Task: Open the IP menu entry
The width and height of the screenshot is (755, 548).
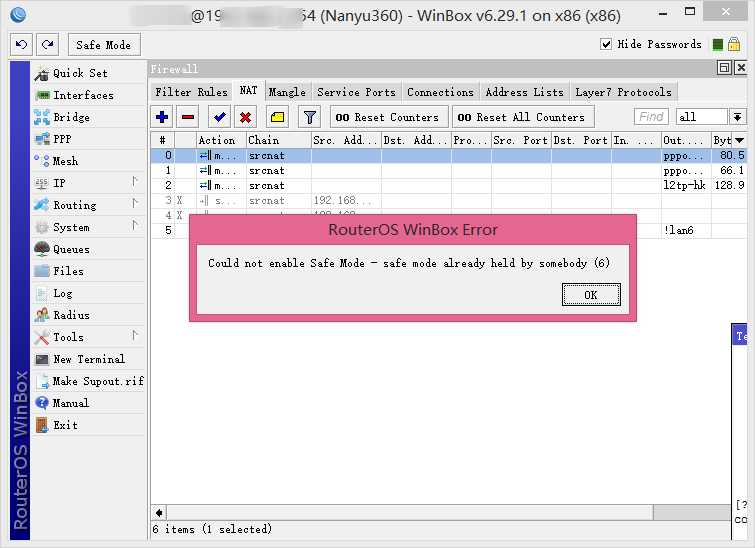Action: point(59,183)
